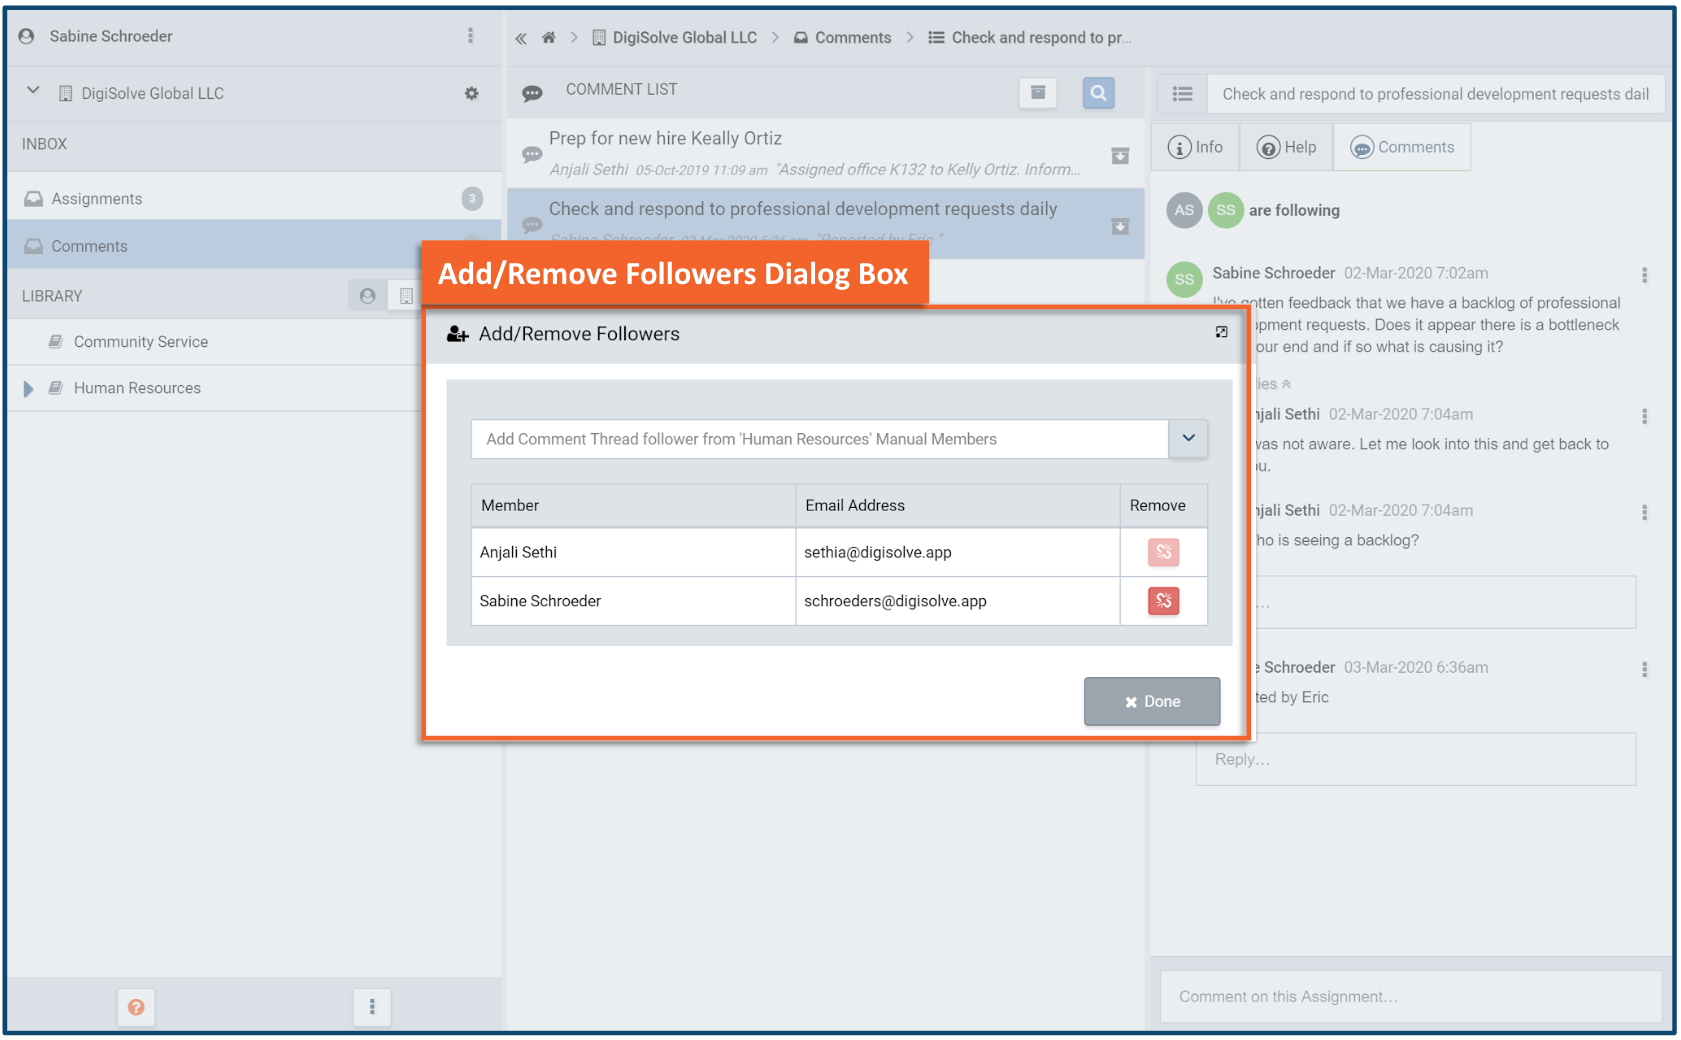
Task: Open options for the 03-Mar-2020 6:36am comment
Action: [1644, 669]
